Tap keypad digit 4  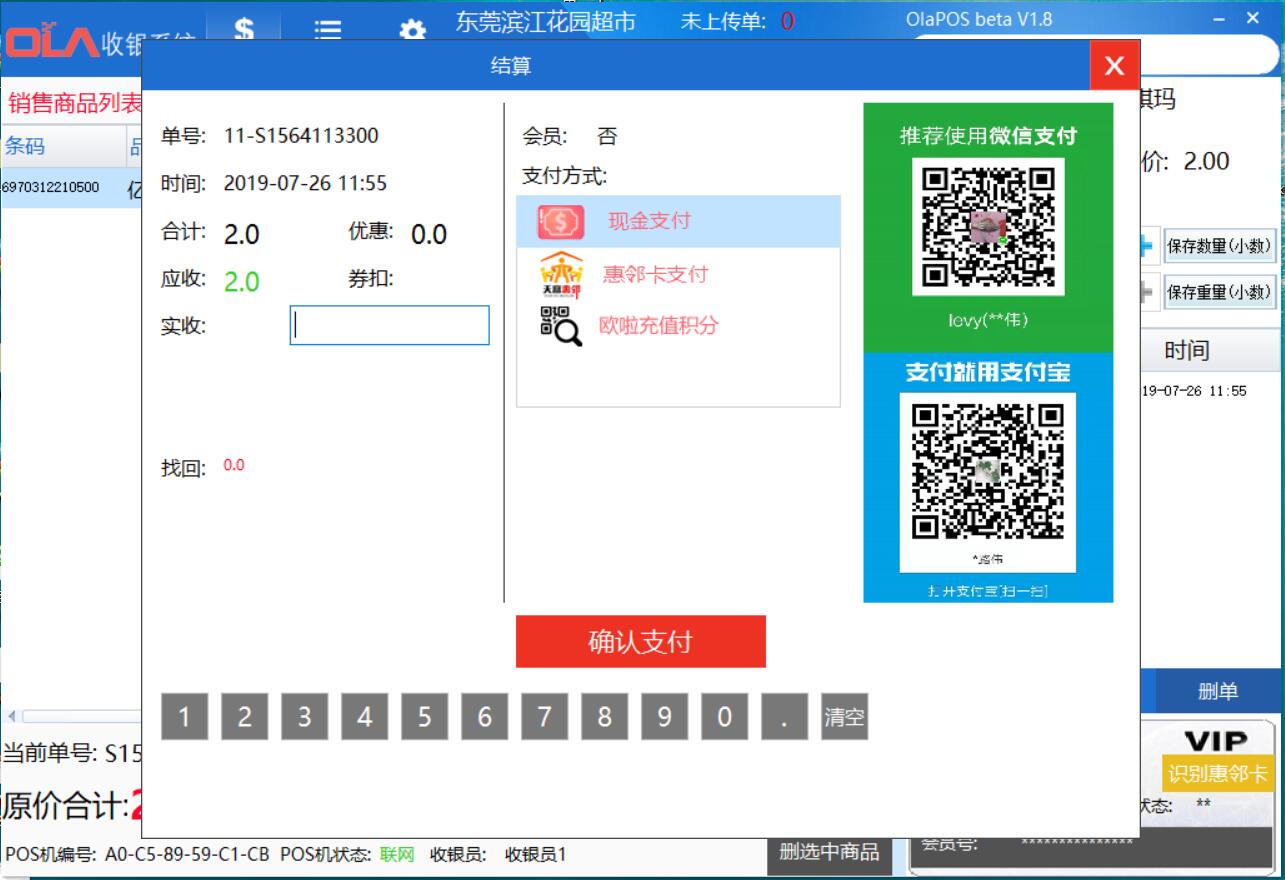point(365,717)
